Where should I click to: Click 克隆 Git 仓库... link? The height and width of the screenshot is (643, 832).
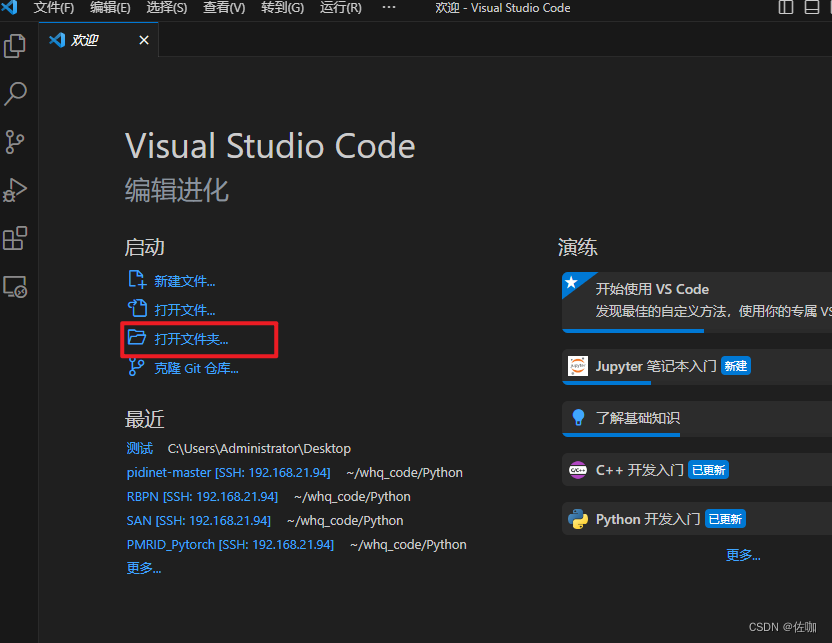pyautogui.click(x=196, y=368)
